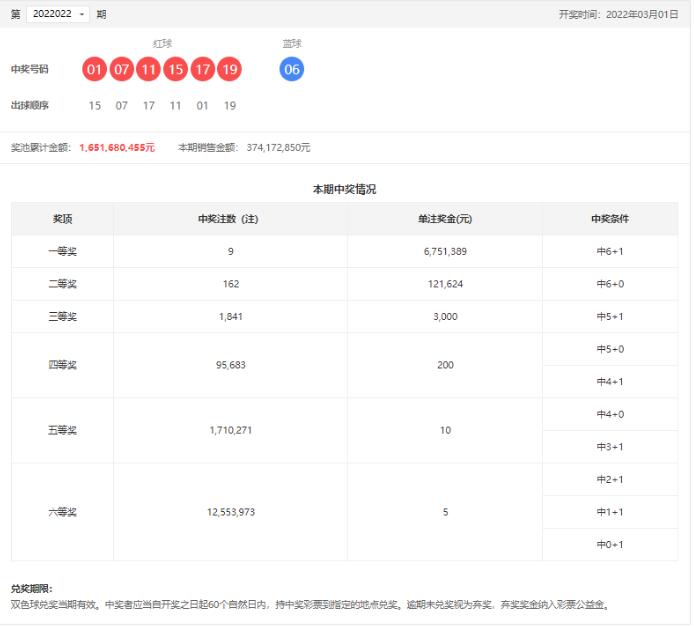
Task: Click the 中6+0 condition cell
Action: (x=610, y=284)
